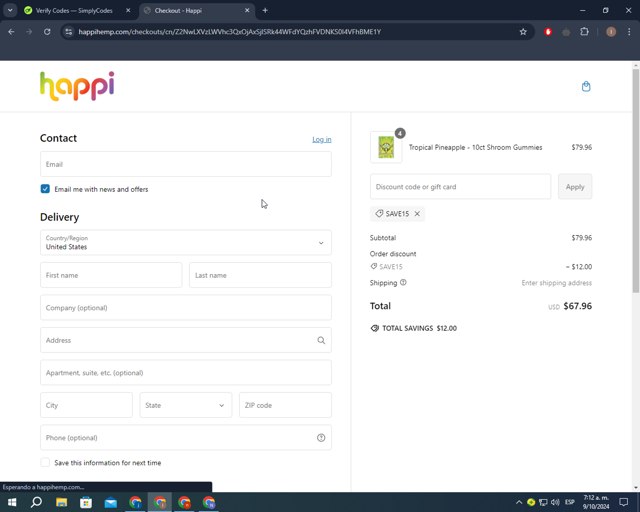Show hidden system tray icons
Image resolution: width=640 pixels, height=512 pixels.
tap(519, 502)
